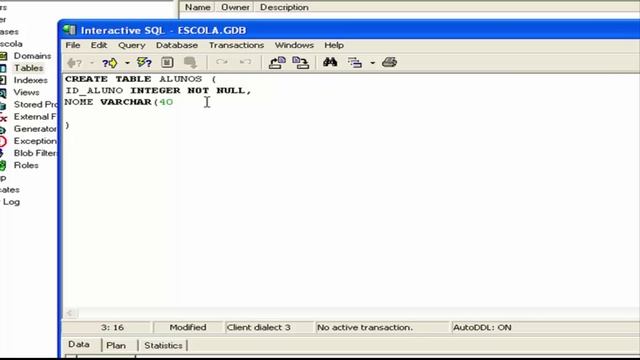Click after 'VARCHAR(40' in the editor

pyautogui.click(x=174, y=102)
